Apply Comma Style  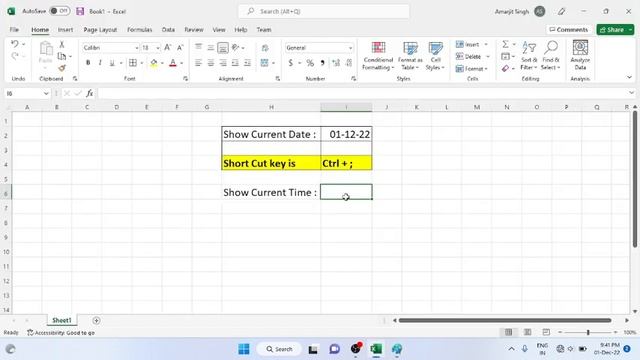[322, 63]
